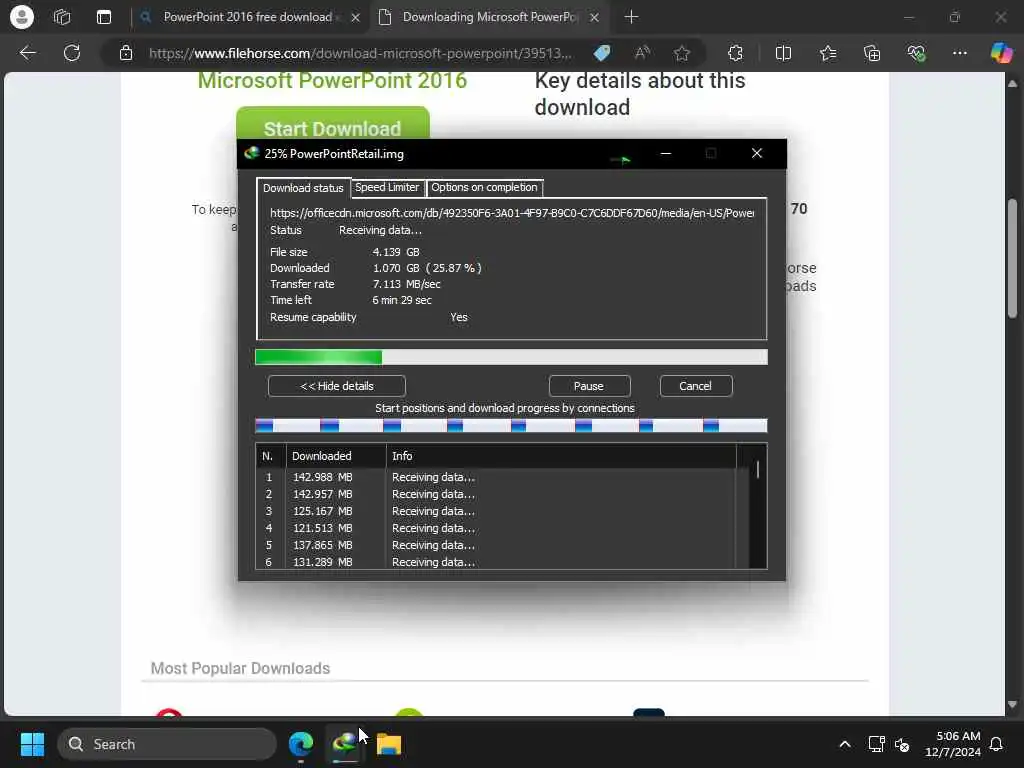Launch the Copilot icon in Edge

[x=1000, y=53]
